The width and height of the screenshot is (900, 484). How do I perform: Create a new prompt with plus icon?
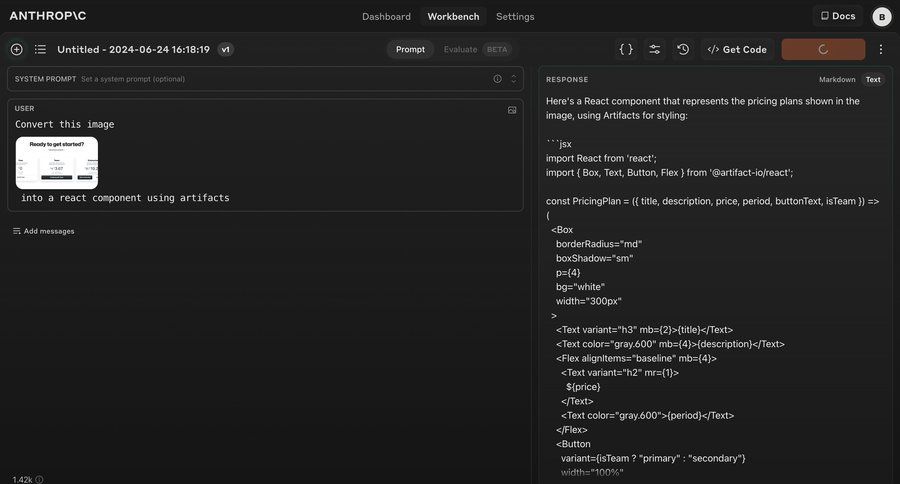click(x=17, y=49)
